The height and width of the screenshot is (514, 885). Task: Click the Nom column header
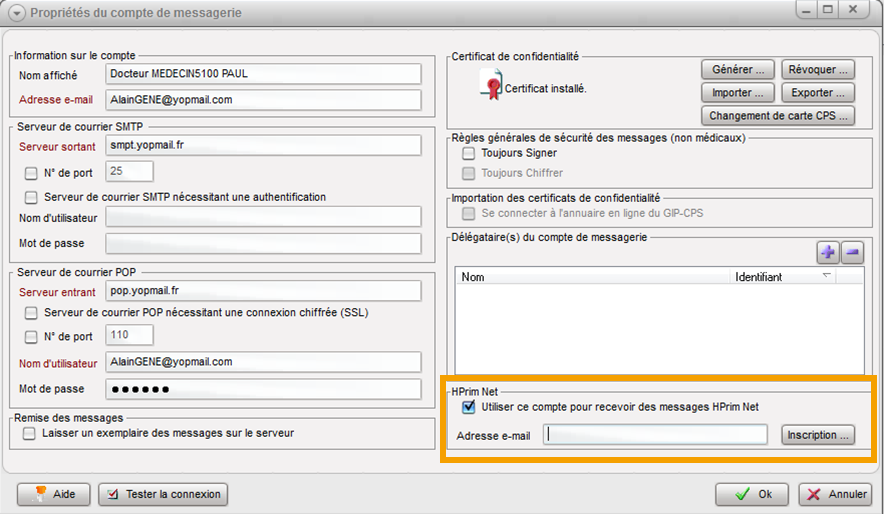click(x=593, y=277)
